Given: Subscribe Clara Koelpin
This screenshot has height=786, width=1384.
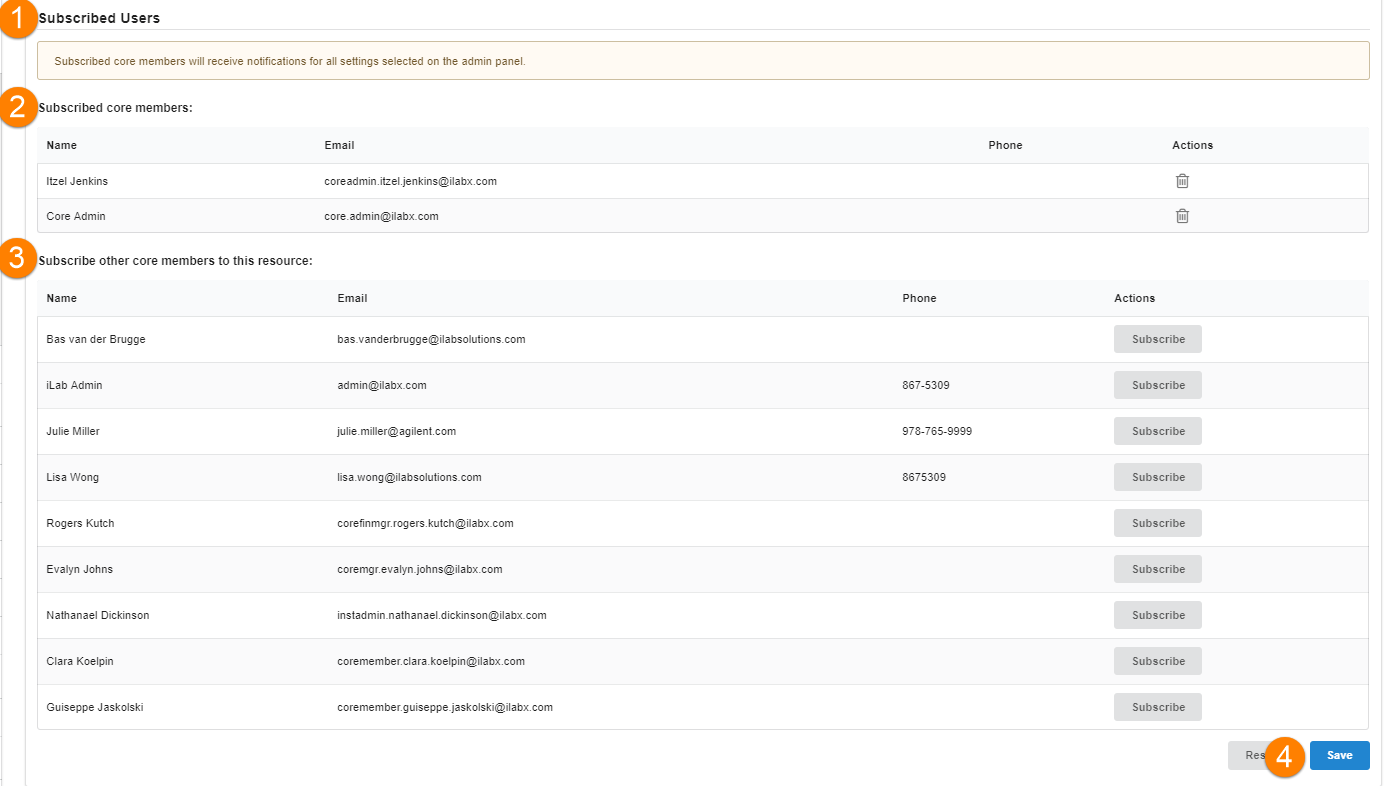Looking at the screenshot, I should click(x=1158, y=661).
